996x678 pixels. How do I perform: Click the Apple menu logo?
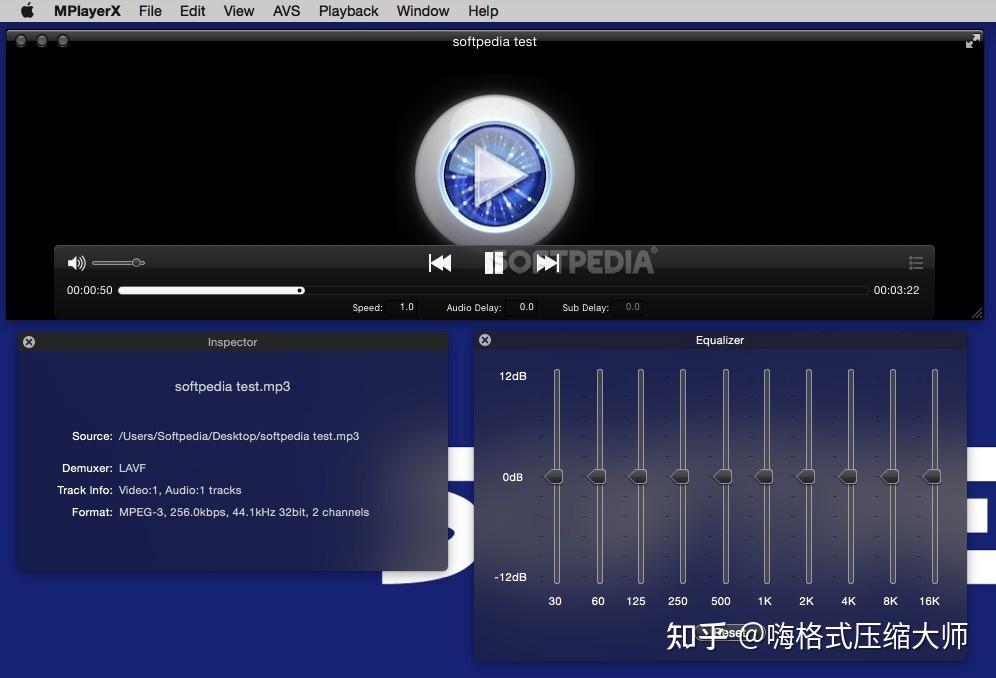[26, 11]
